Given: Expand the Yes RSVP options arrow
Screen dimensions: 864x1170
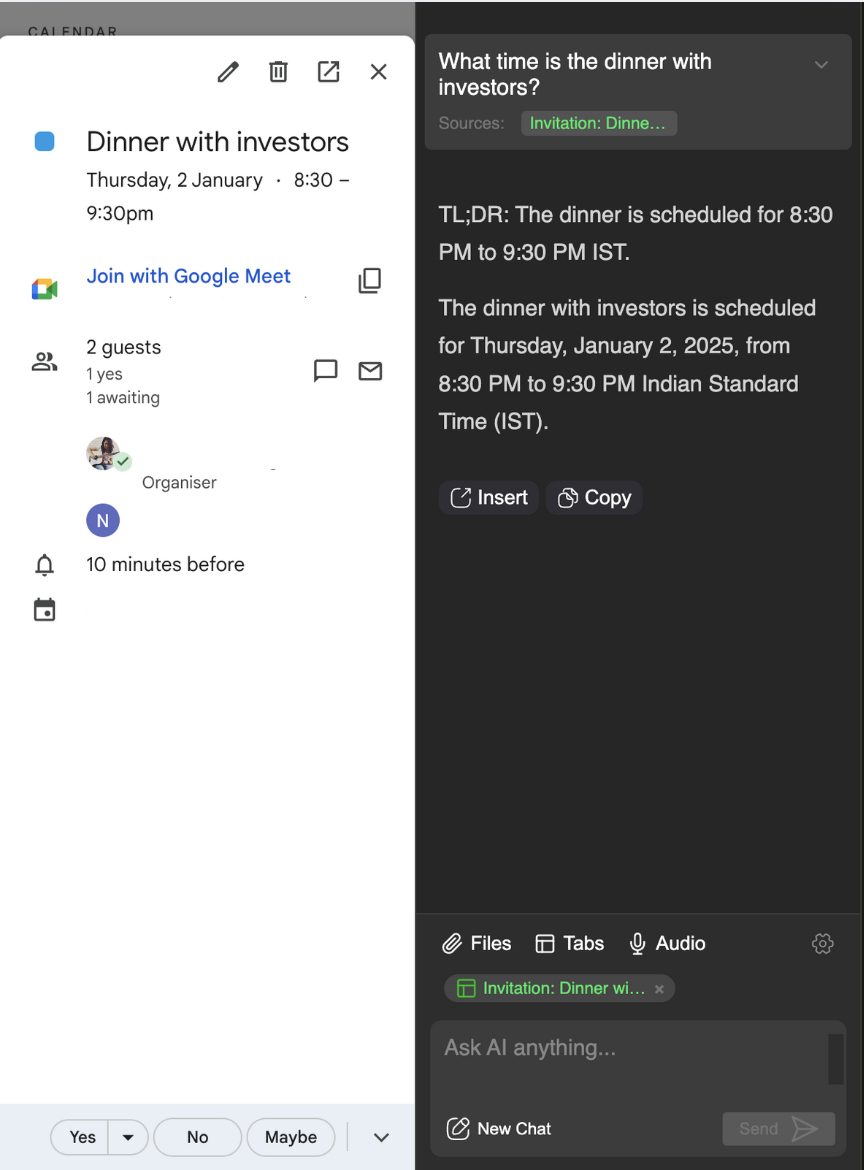Looking at the screenshot, I should pyautogui.click(x=128, y=1137).
